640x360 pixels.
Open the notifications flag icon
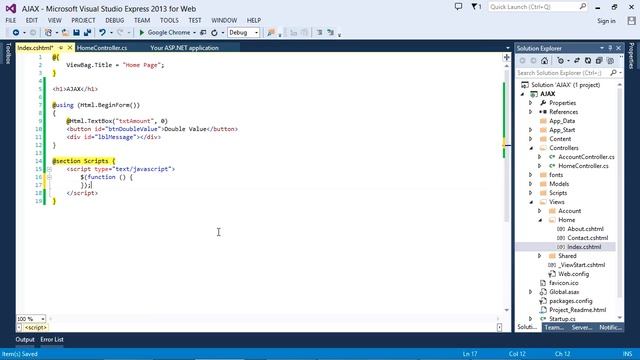[475, 7]
